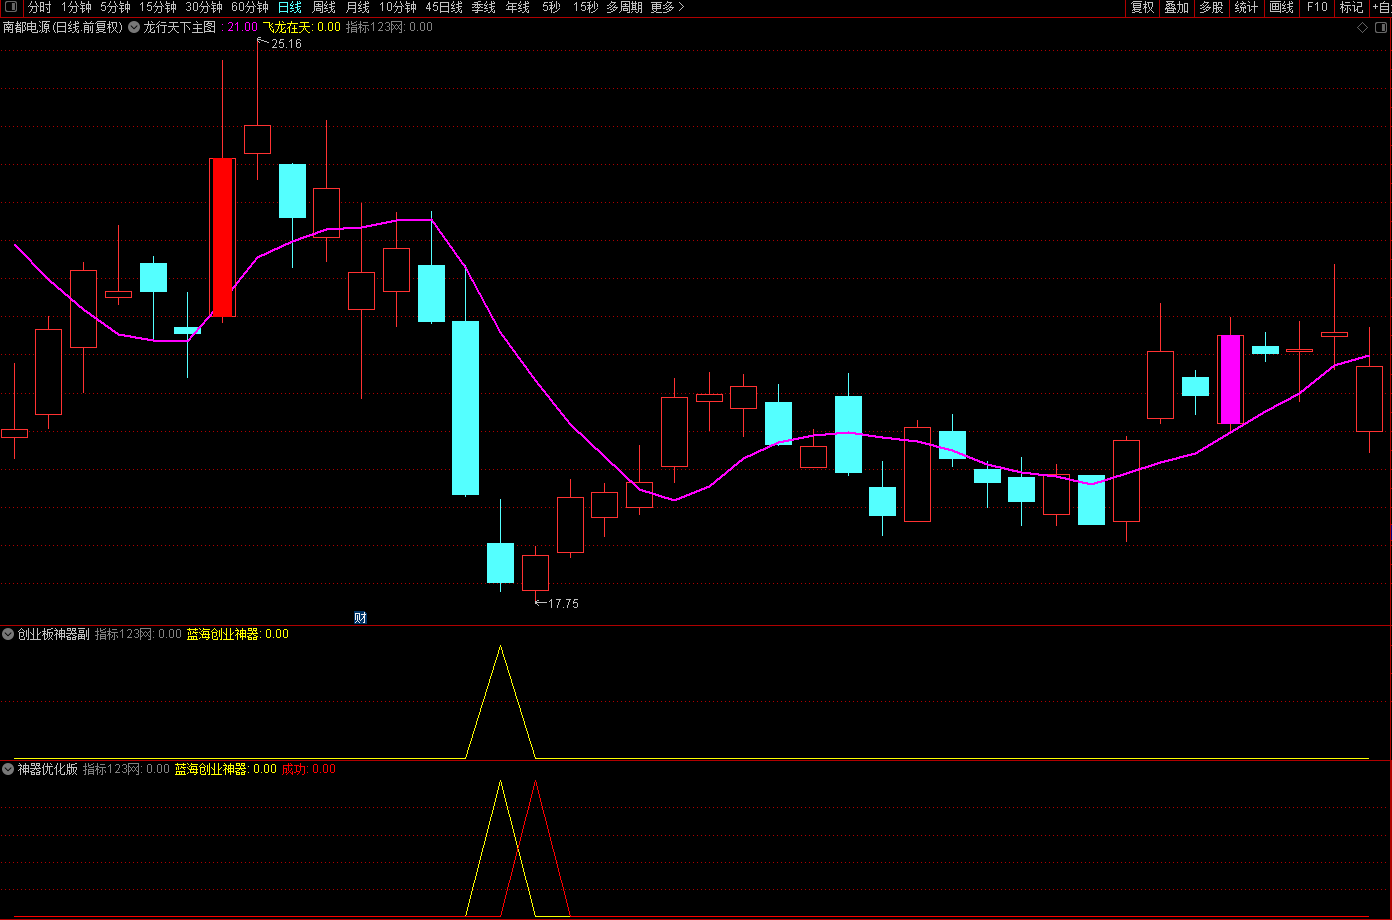Click the +自 add-to-watchlist button
This screenshot has height=920, width=1392.
tap(1381, 7)
